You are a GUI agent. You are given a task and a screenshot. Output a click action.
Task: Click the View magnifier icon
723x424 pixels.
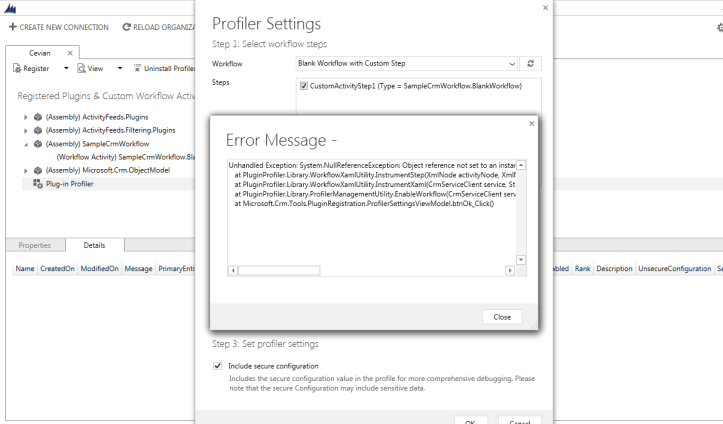82,68
